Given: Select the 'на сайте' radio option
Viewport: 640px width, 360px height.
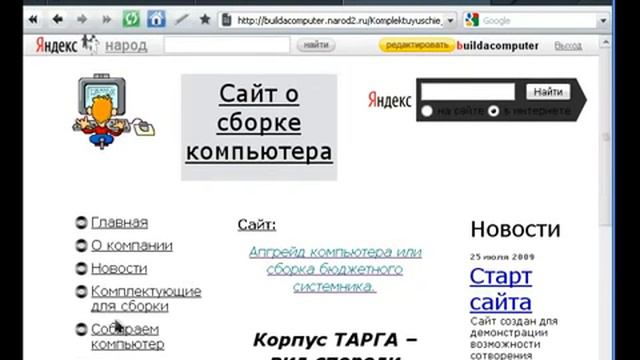Looking at the screenshot, I should [427, 111].
